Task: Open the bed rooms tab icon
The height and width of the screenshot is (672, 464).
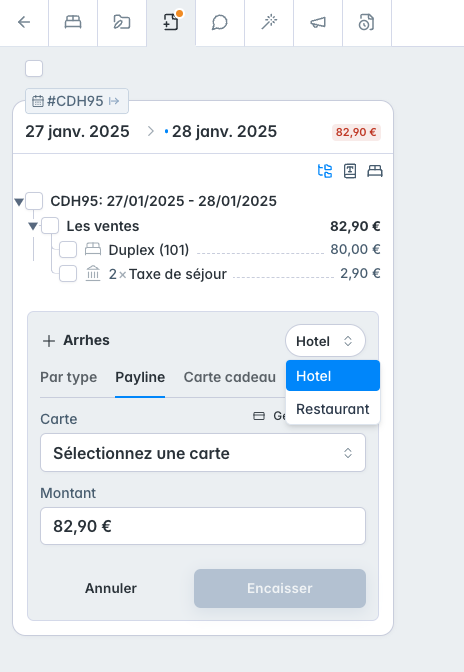Action: pyautogui.click(x=73, y=22)
